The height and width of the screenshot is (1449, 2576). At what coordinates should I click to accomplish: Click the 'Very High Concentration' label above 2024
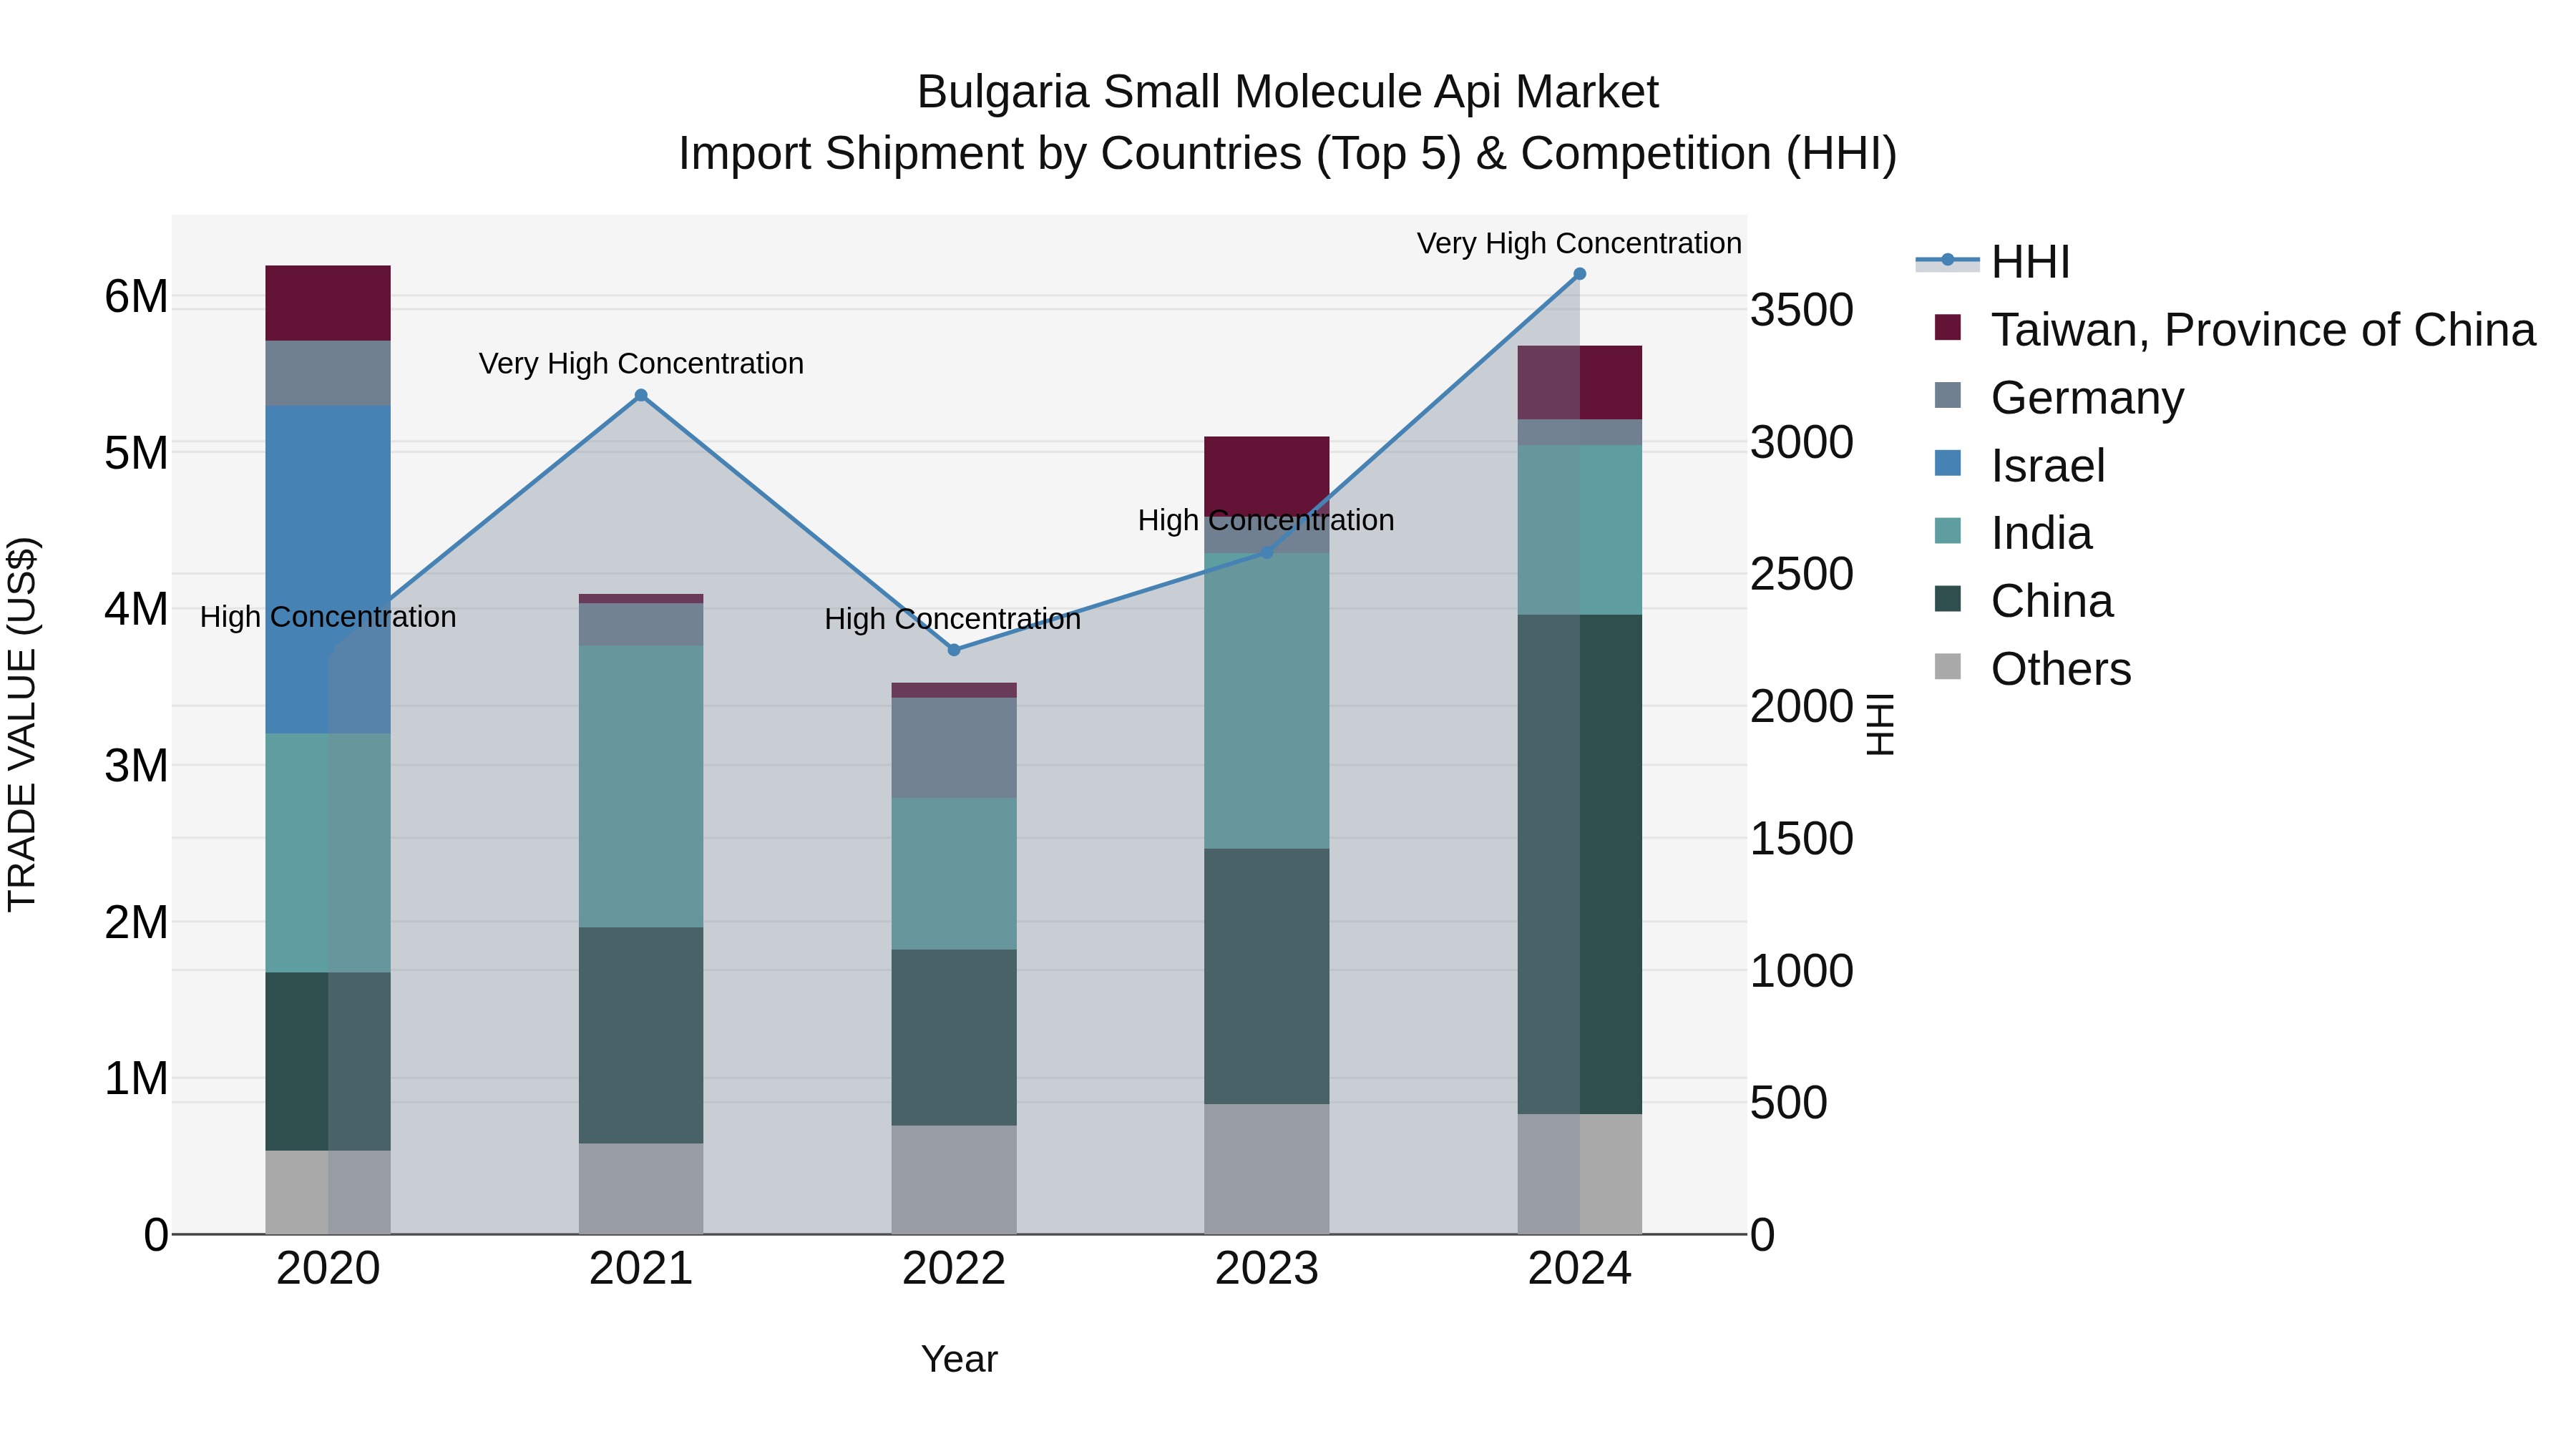(x=1580, y=243)
